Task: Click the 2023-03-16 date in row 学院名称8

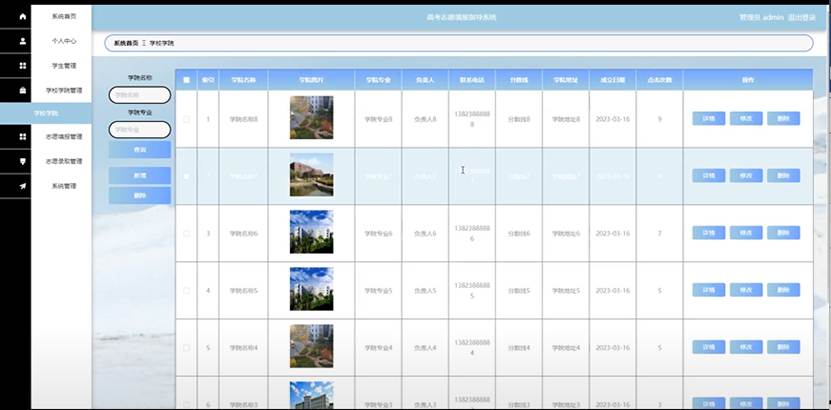Action: coord(613,119)
